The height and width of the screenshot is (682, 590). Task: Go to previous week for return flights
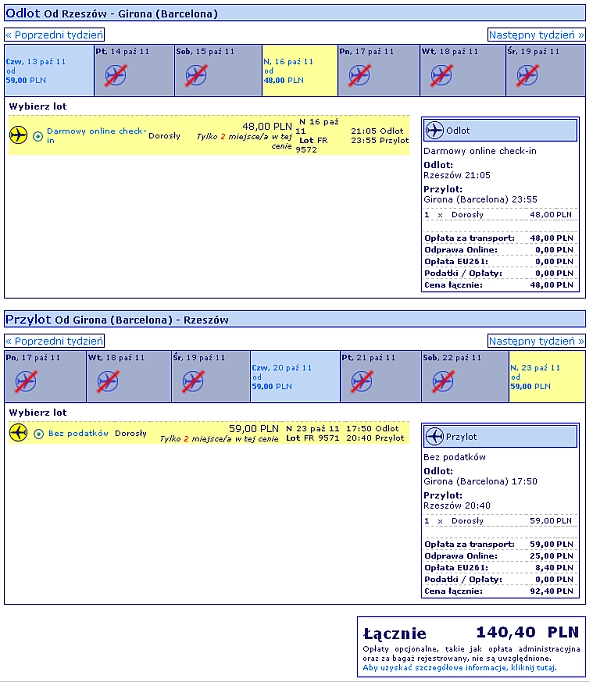[x=54, y=341]
